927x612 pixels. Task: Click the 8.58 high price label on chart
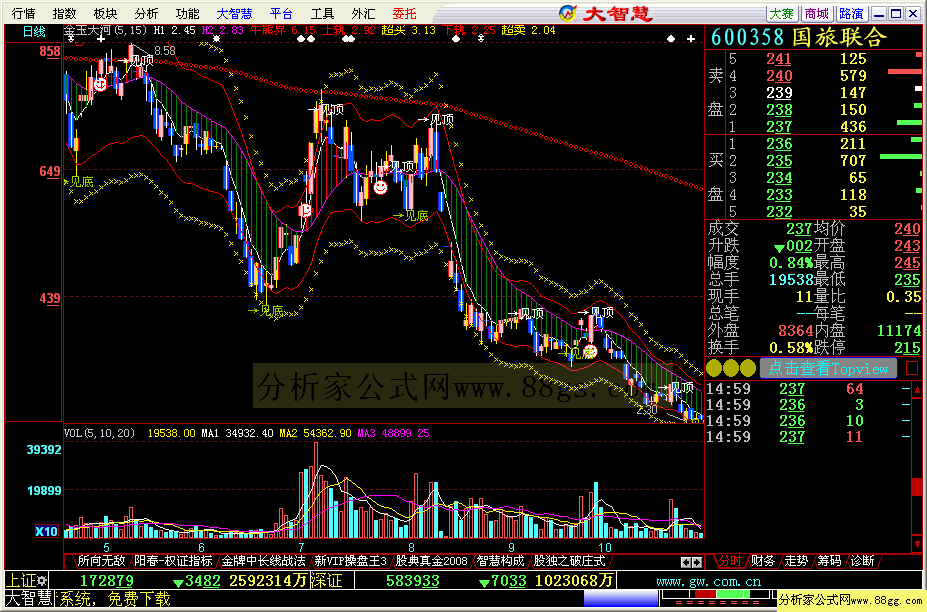tap(165, 51)
